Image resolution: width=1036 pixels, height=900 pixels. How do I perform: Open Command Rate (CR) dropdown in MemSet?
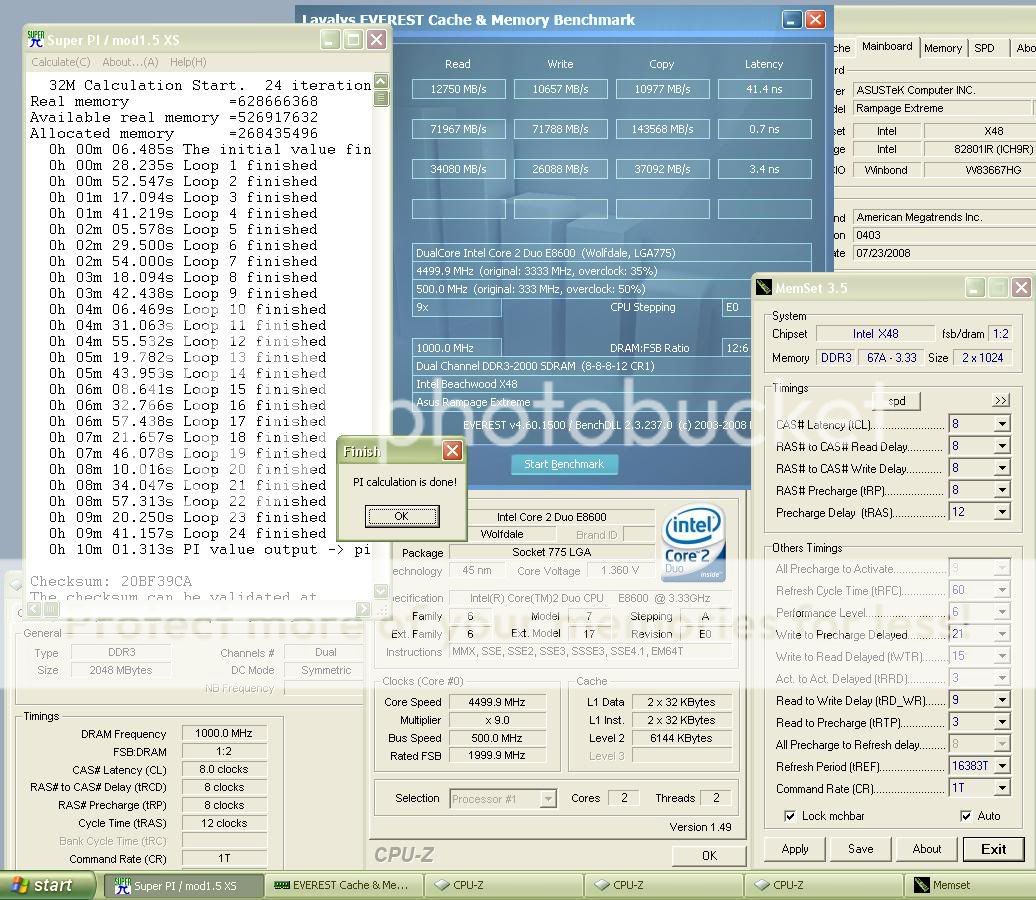[x=1002, y=788]
